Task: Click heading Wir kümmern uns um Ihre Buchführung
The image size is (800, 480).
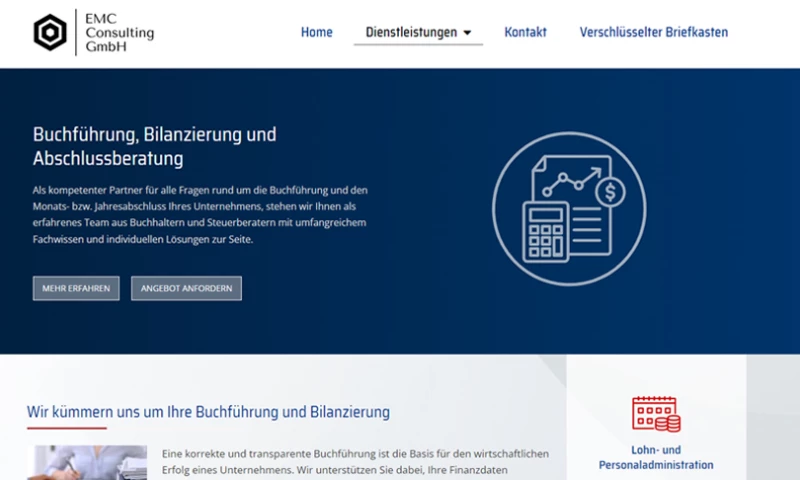Action: point(208,412)
